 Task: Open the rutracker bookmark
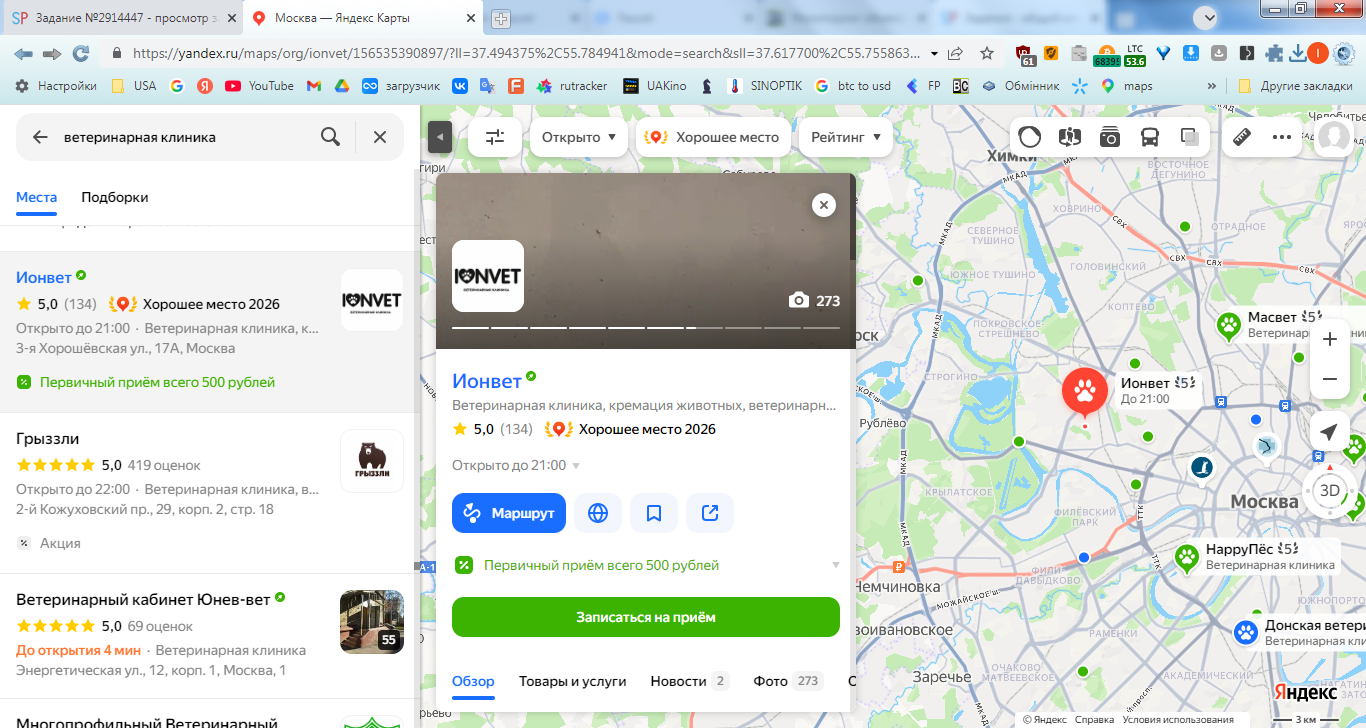tap(572, 86)
